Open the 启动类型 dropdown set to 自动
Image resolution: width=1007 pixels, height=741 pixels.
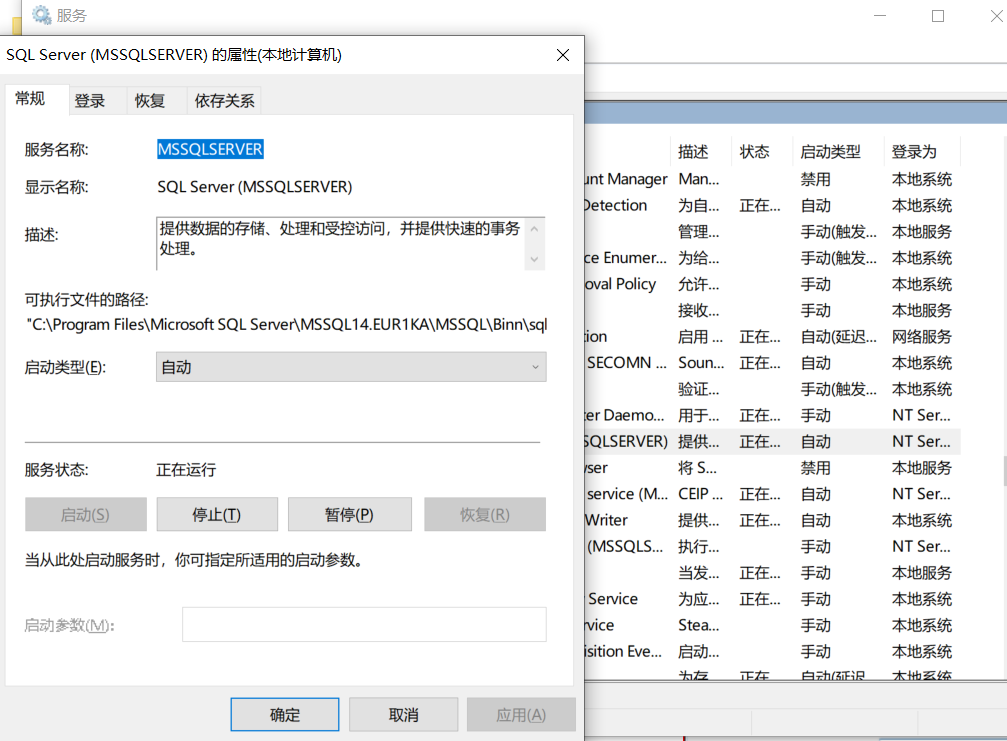pyautogui.click(x=351, y=367)
